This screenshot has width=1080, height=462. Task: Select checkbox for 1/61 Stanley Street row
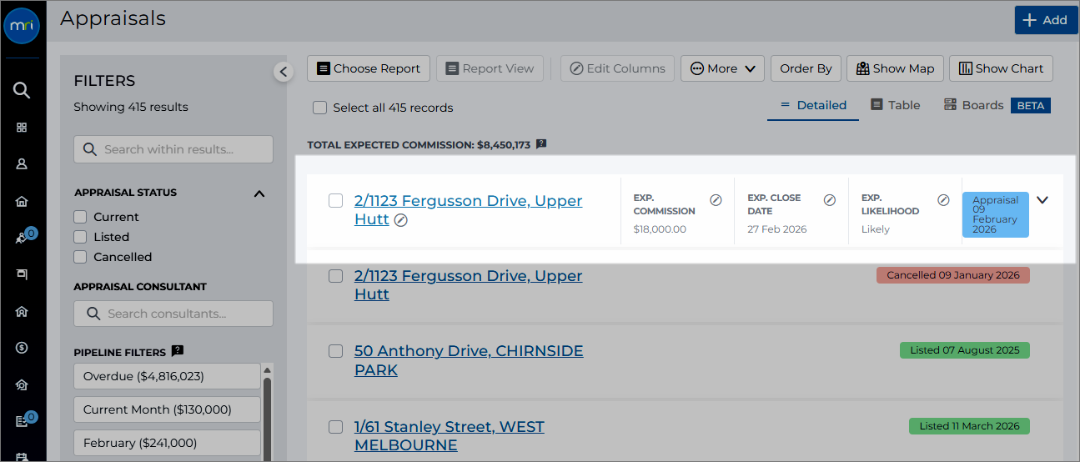335,427
